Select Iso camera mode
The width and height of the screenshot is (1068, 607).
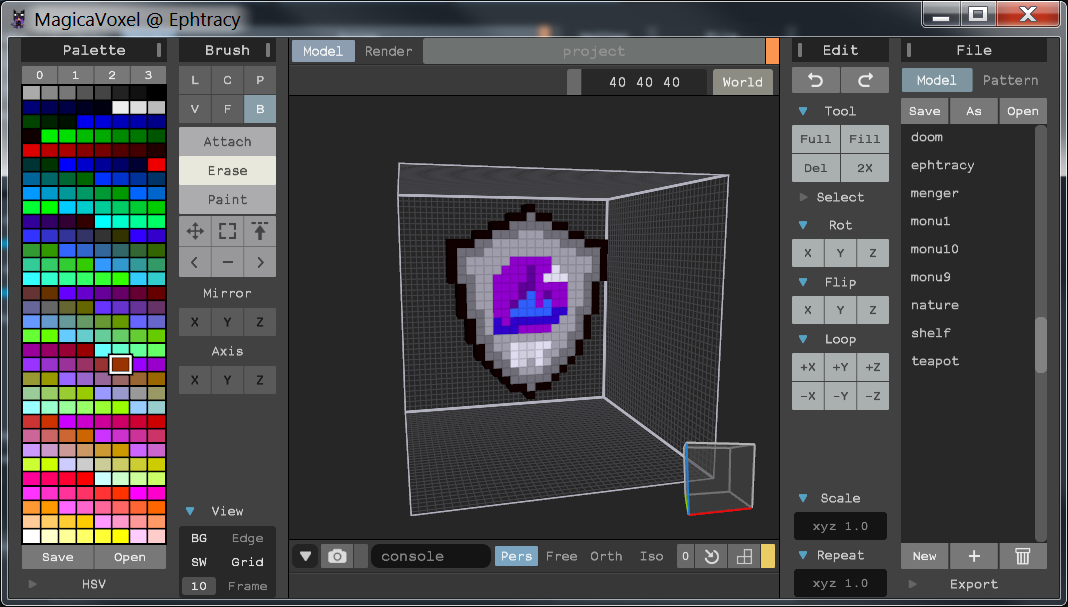pyautogui.click(x=651, y=557)
